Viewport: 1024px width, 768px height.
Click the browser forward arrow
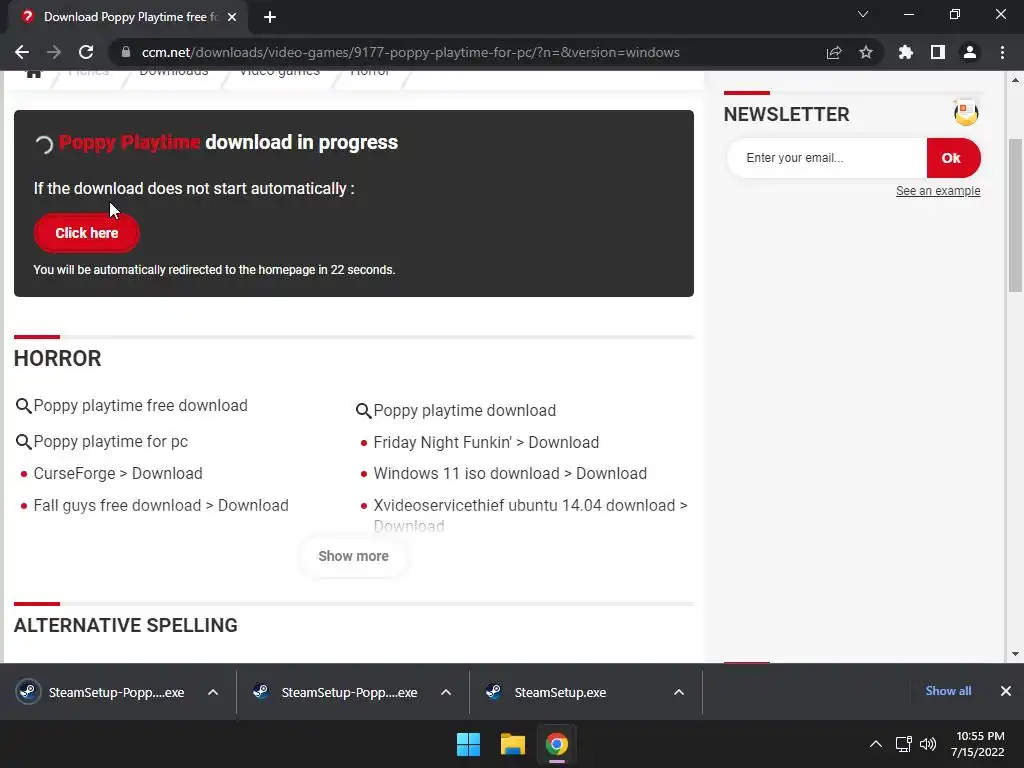point(54,52)
